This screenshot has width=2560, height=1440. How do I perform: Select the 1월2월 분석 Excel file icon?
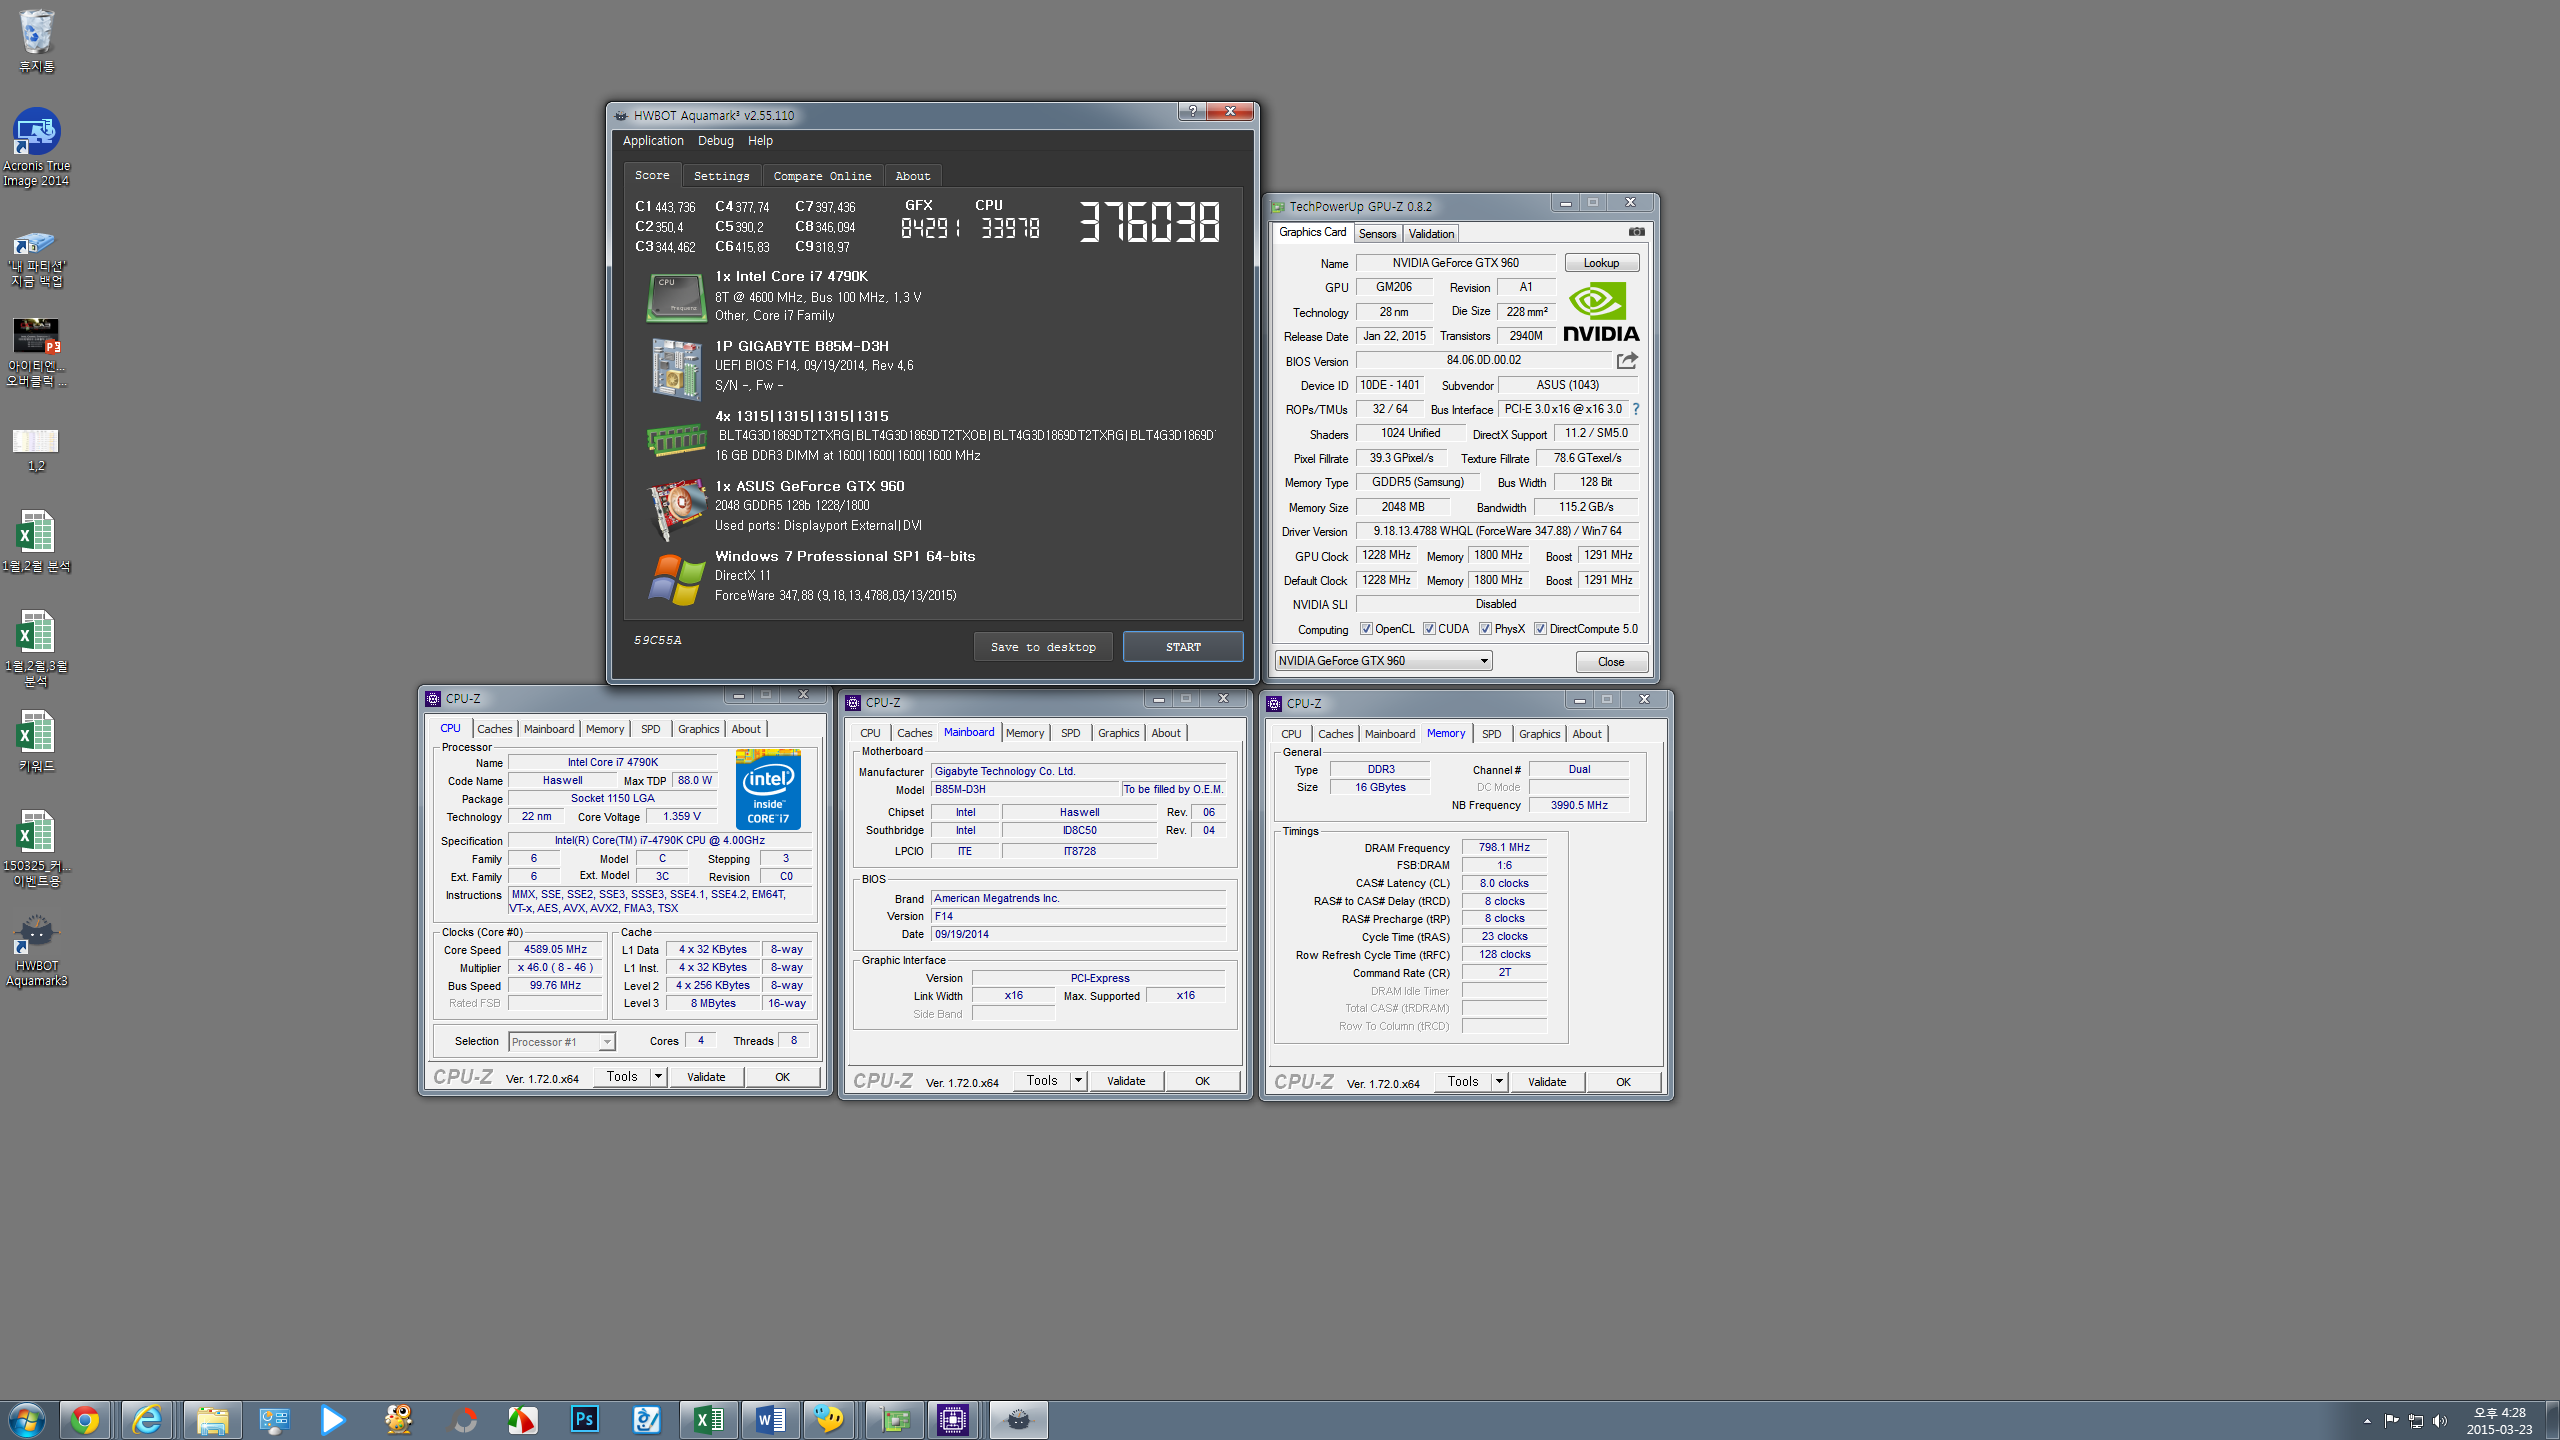coord(36,541)
